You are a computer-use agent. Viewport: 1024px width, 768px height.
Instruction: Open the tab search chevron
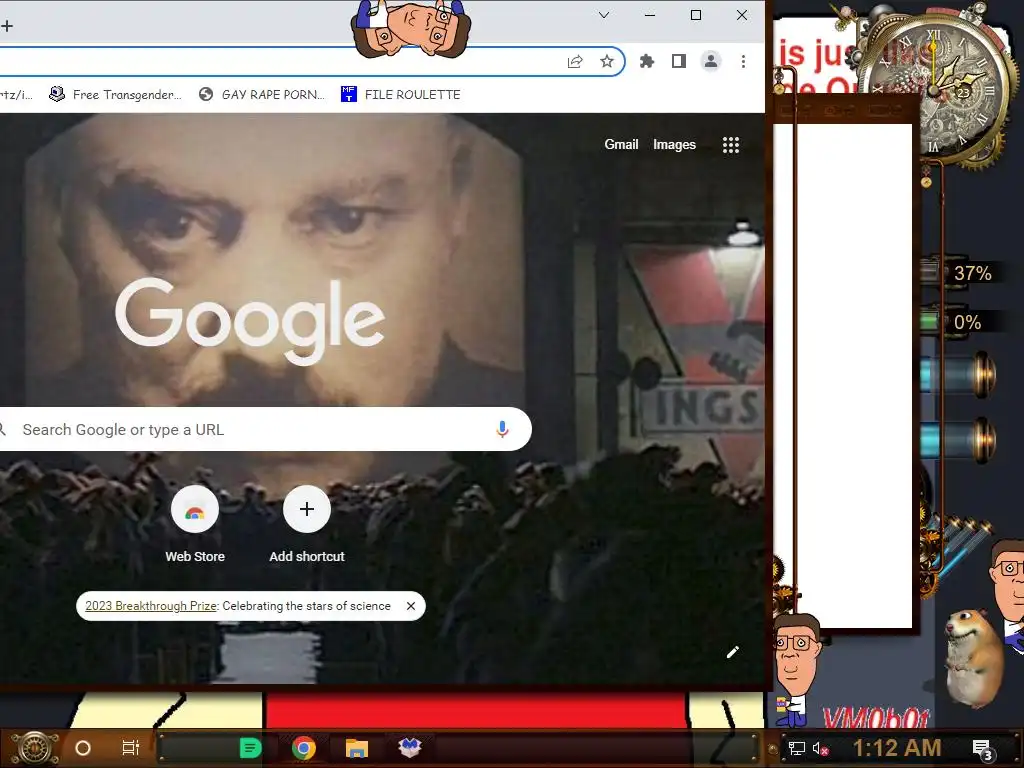604,15
